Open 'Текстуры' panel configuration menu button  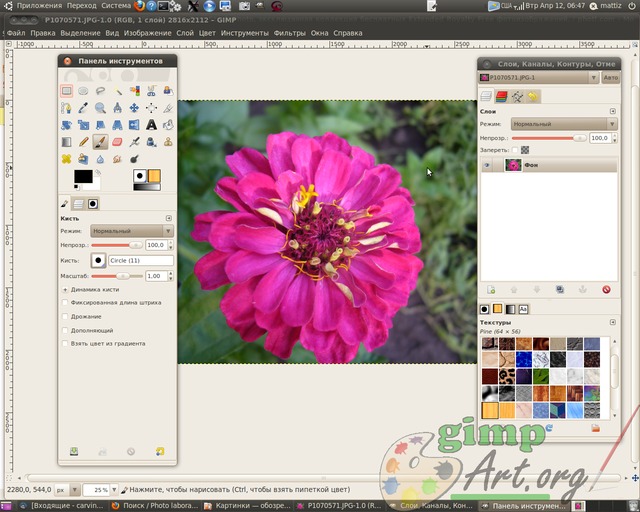click(x=613, y=322)
